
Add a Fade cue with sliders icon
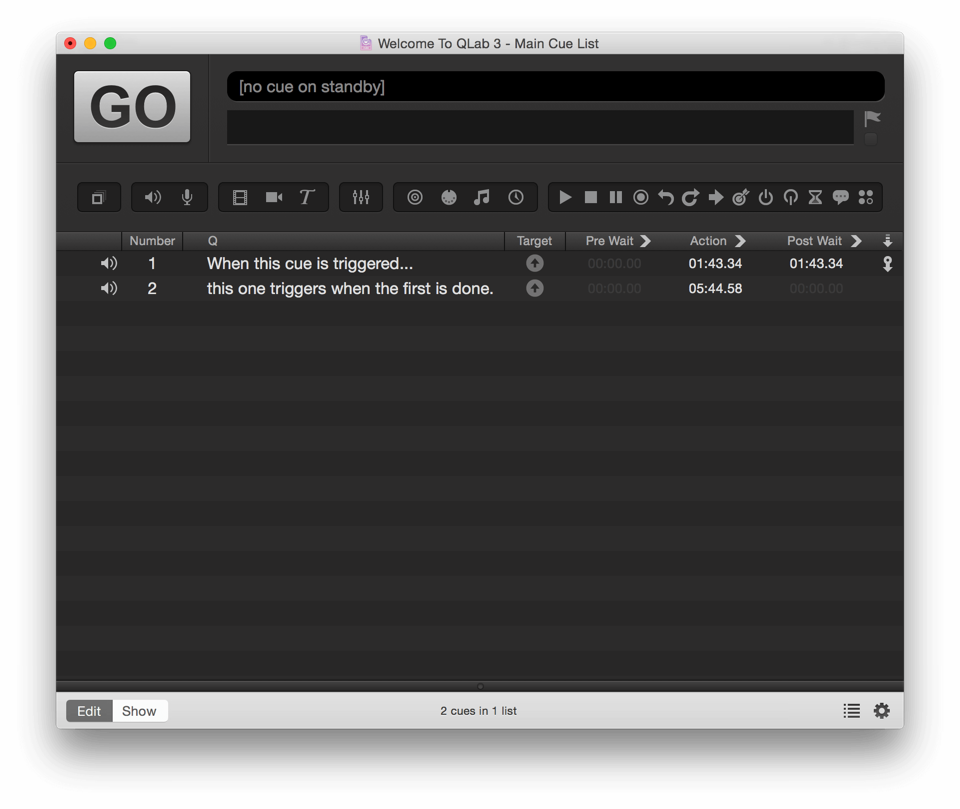point(361,198)
